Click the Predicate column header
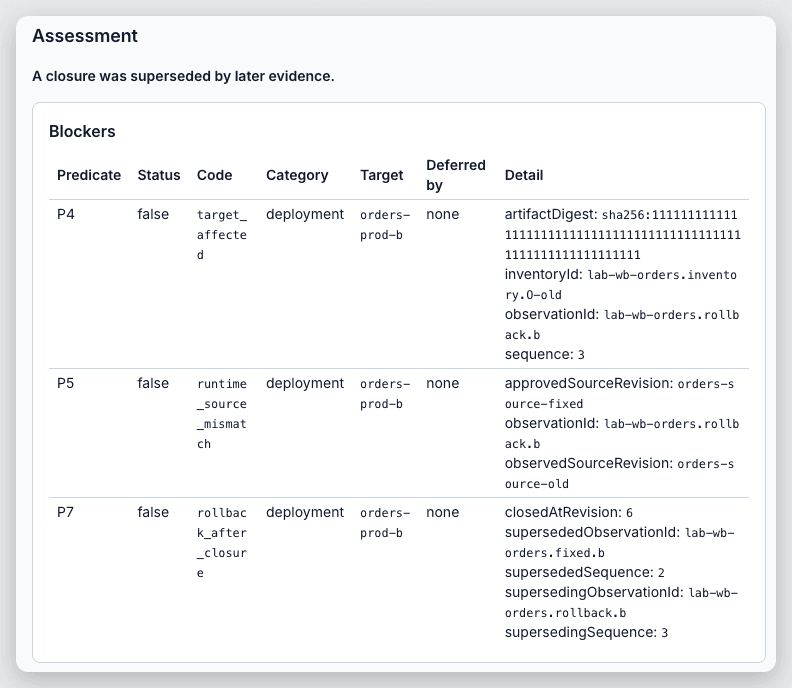This screenshot has width=792, height=688. [89, 175]
